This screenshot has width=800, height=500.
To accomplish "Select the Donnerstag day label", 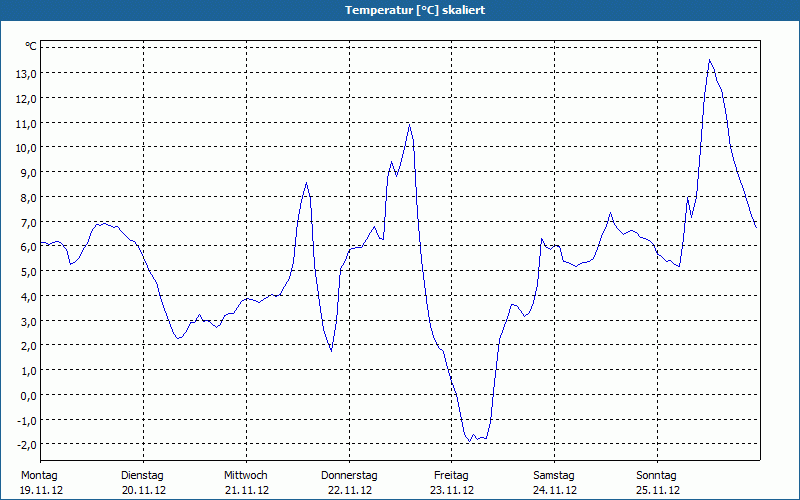I will (349, 475).
